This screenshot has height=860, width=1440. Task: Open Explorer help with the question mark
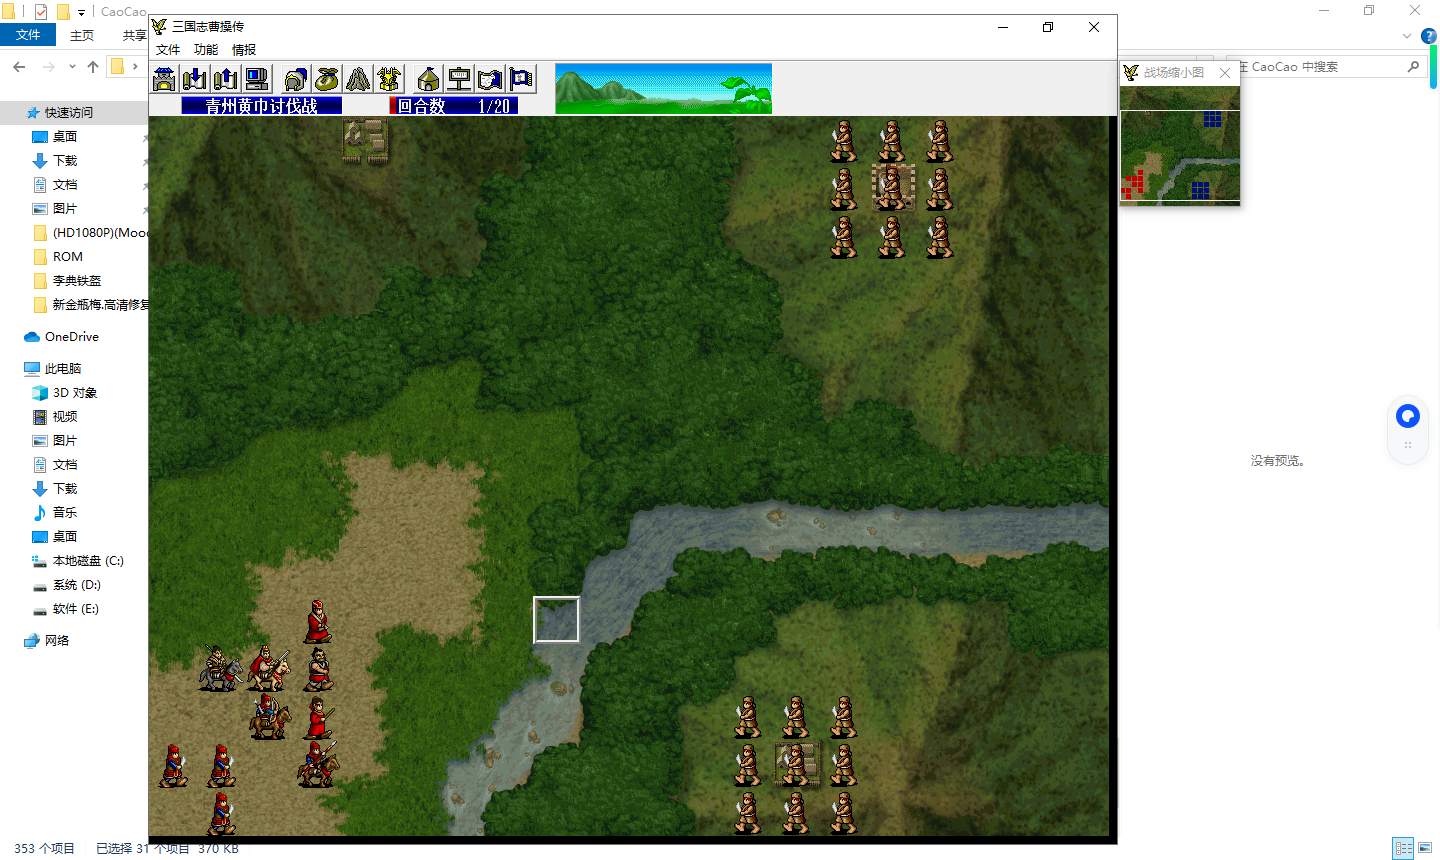[1429, 36]
